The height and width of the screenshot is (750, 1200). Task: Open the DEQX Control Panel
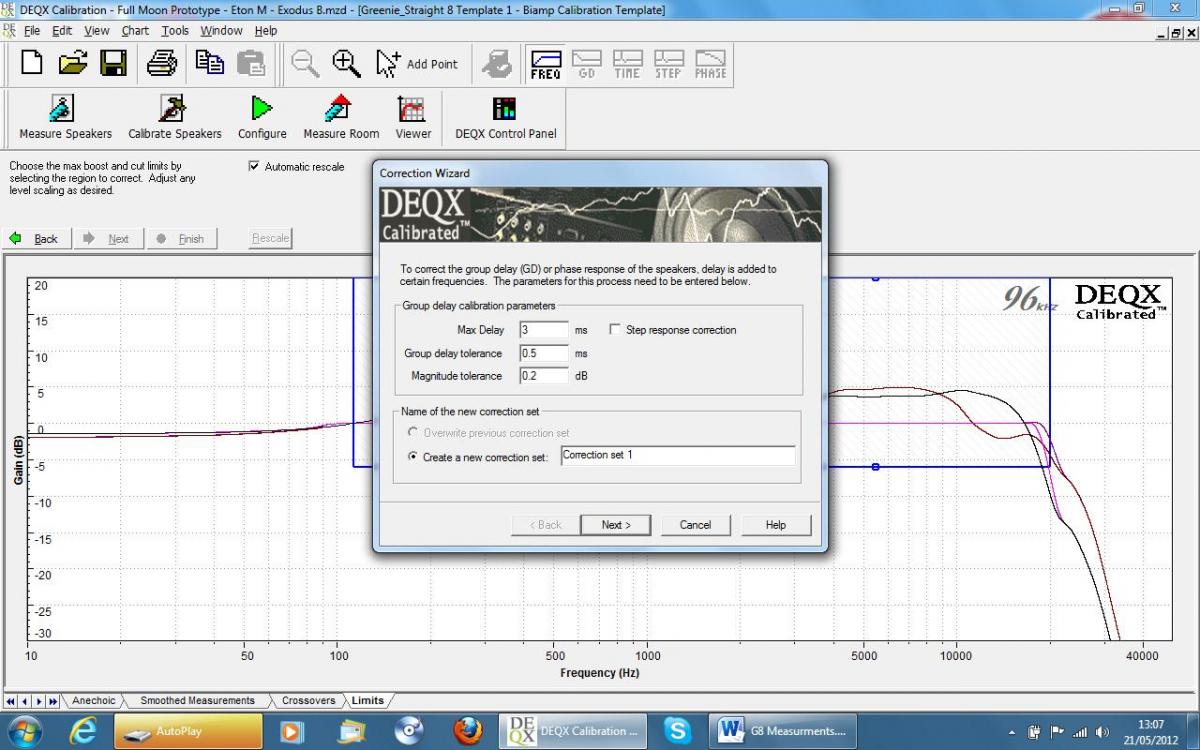click(x=505, y=117)
